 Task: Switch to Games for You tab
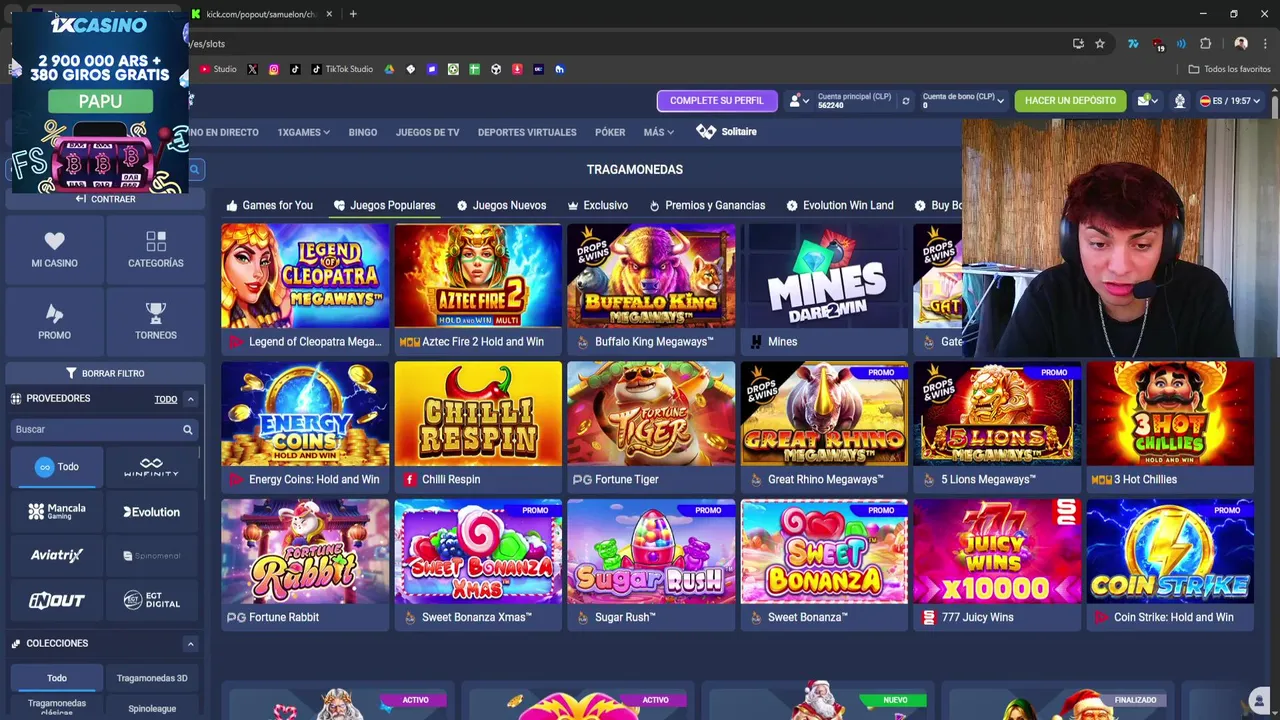point(269,205)
